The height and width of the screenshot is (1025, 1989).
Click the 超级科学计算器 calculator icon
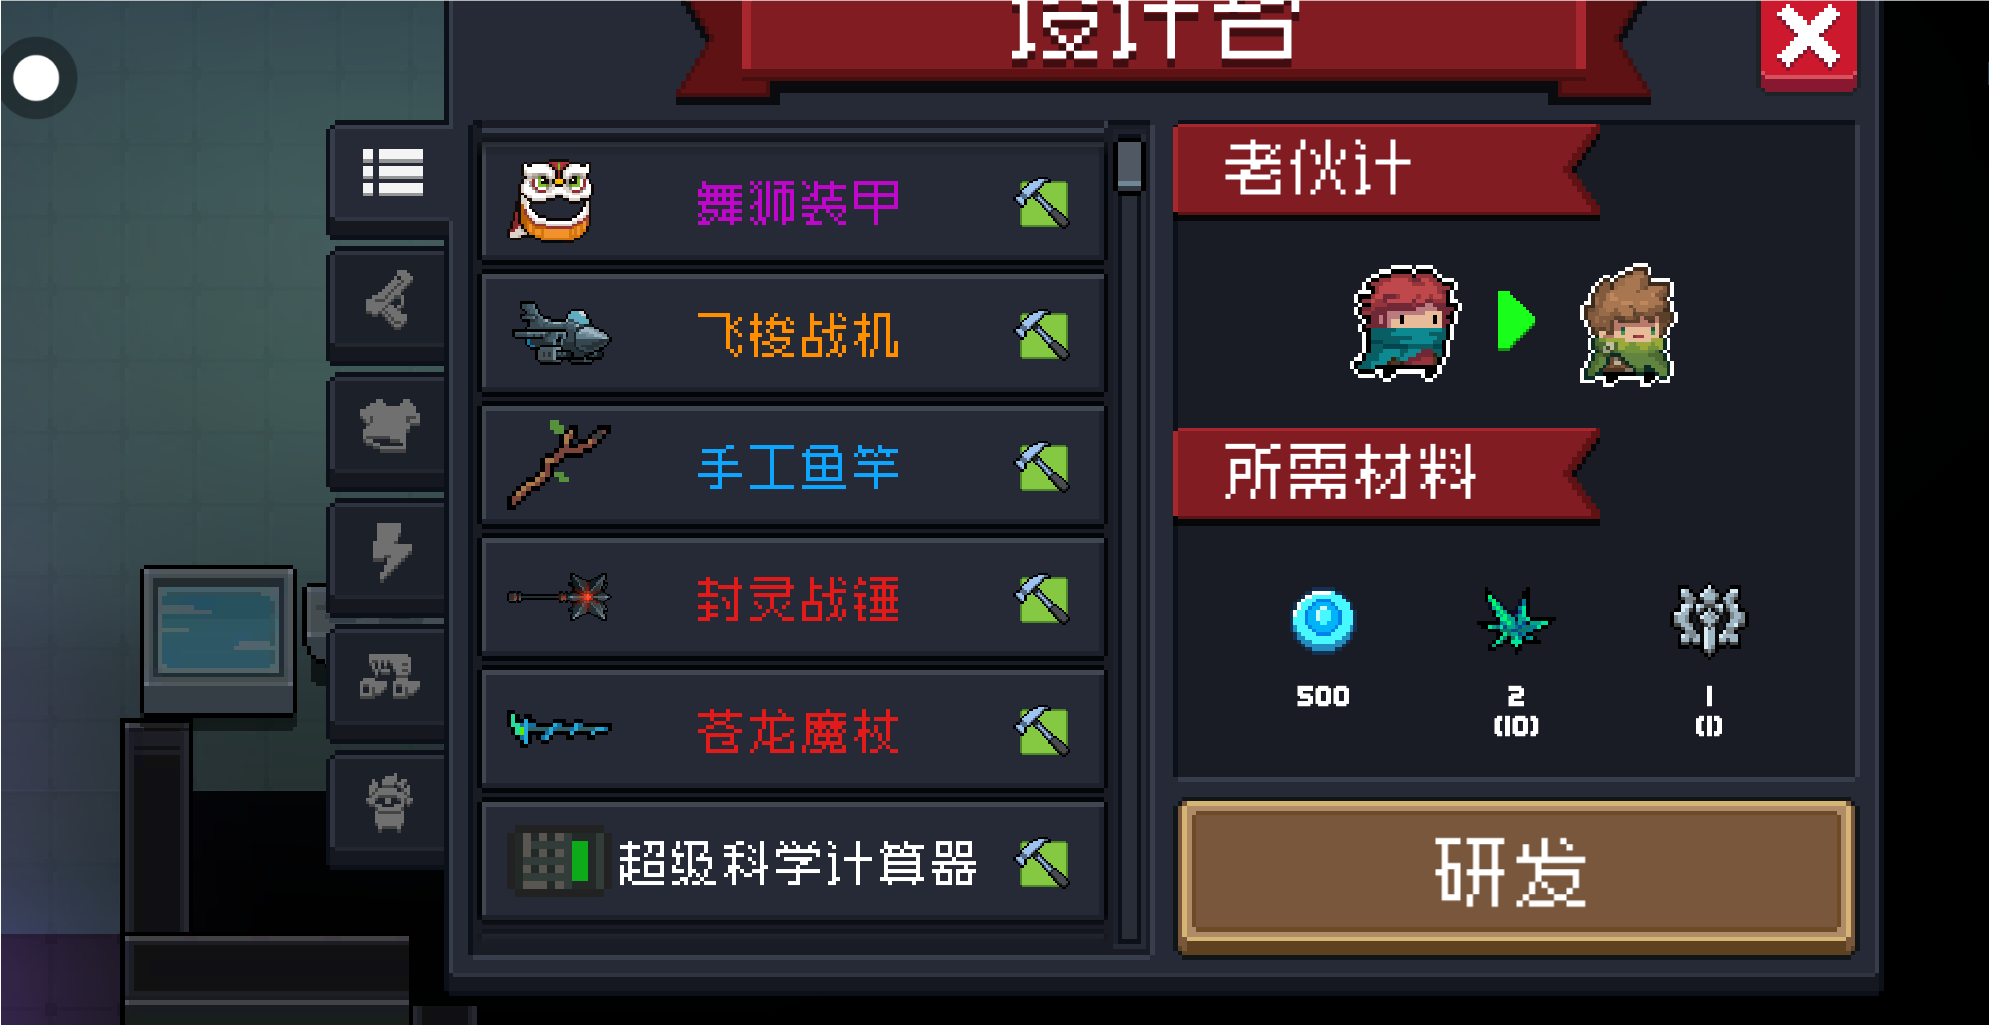tap(557, 860)
